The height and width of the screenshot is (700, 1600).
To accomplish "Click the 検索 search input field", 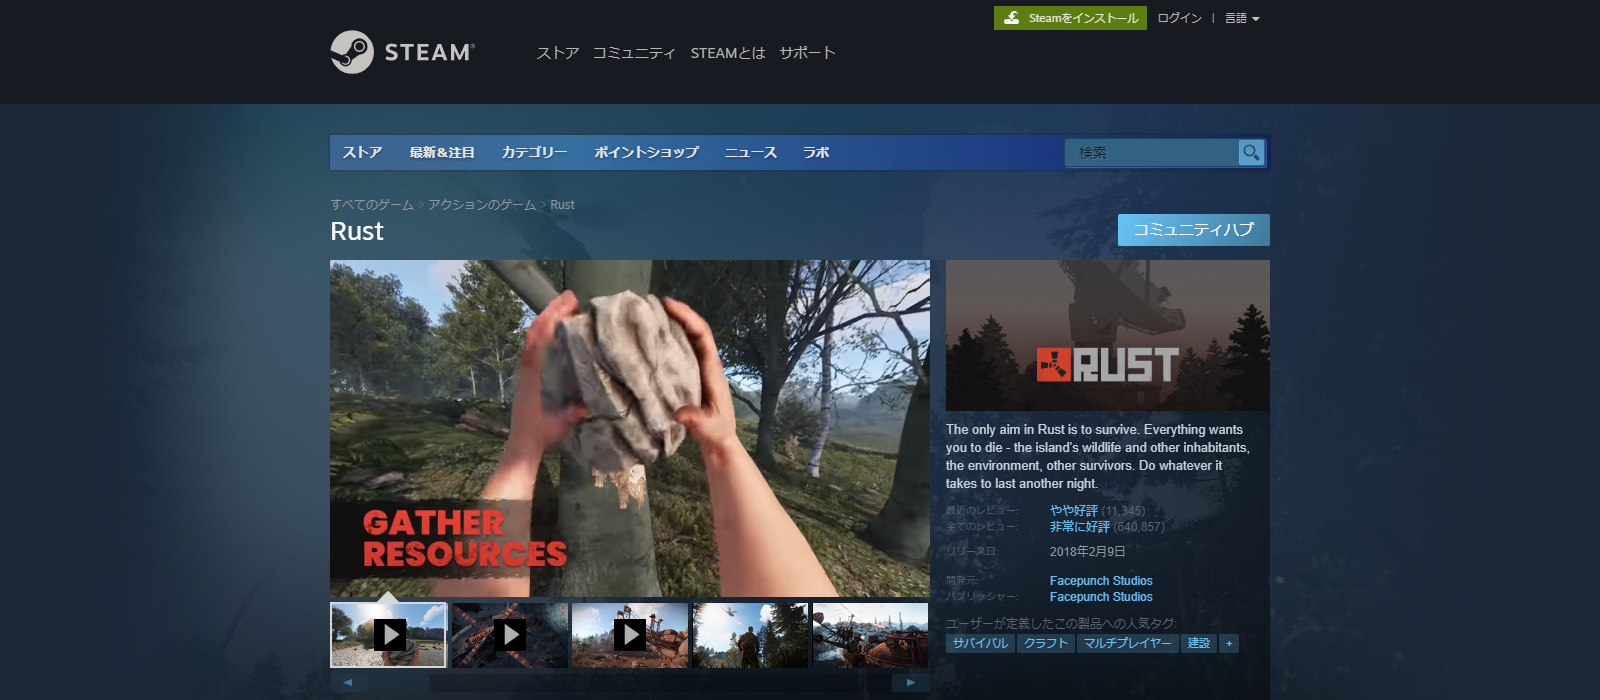I will (x=1152, y=152).
